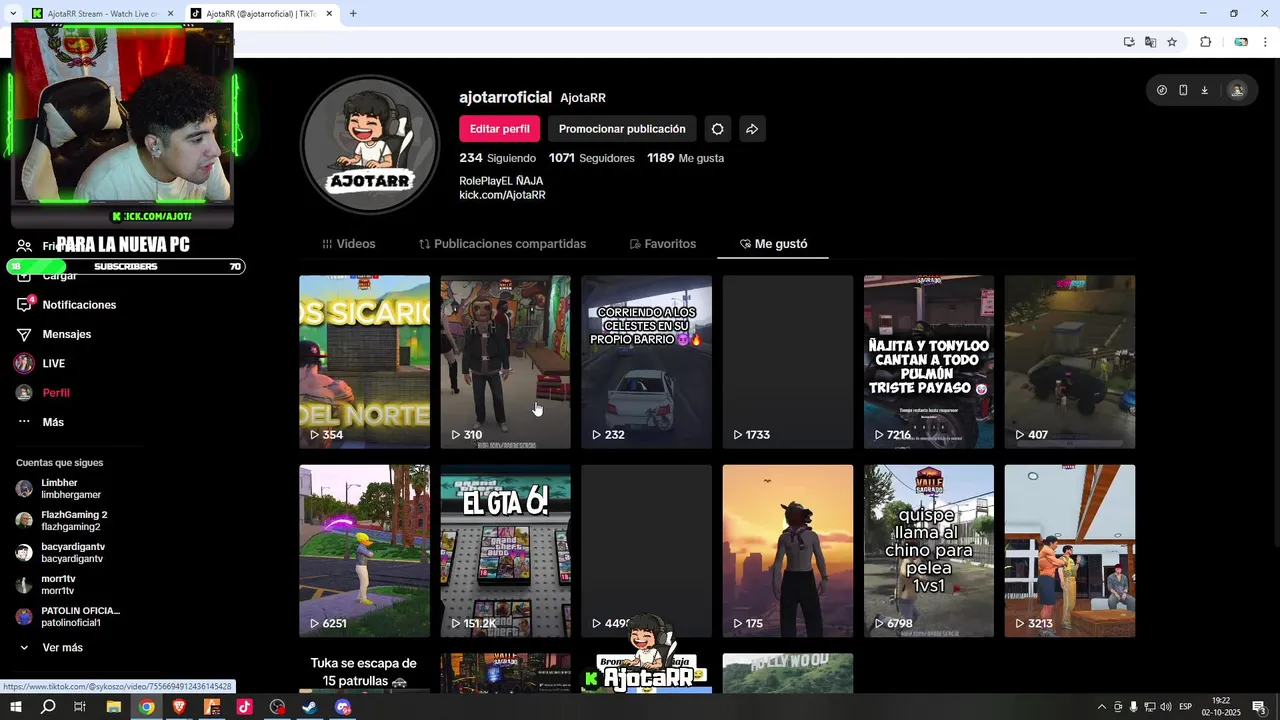Viewport: 1280px width, 720px height.
Task: Open Chrome extensions puzzle icon
Action: click(x=1205, y=42)
